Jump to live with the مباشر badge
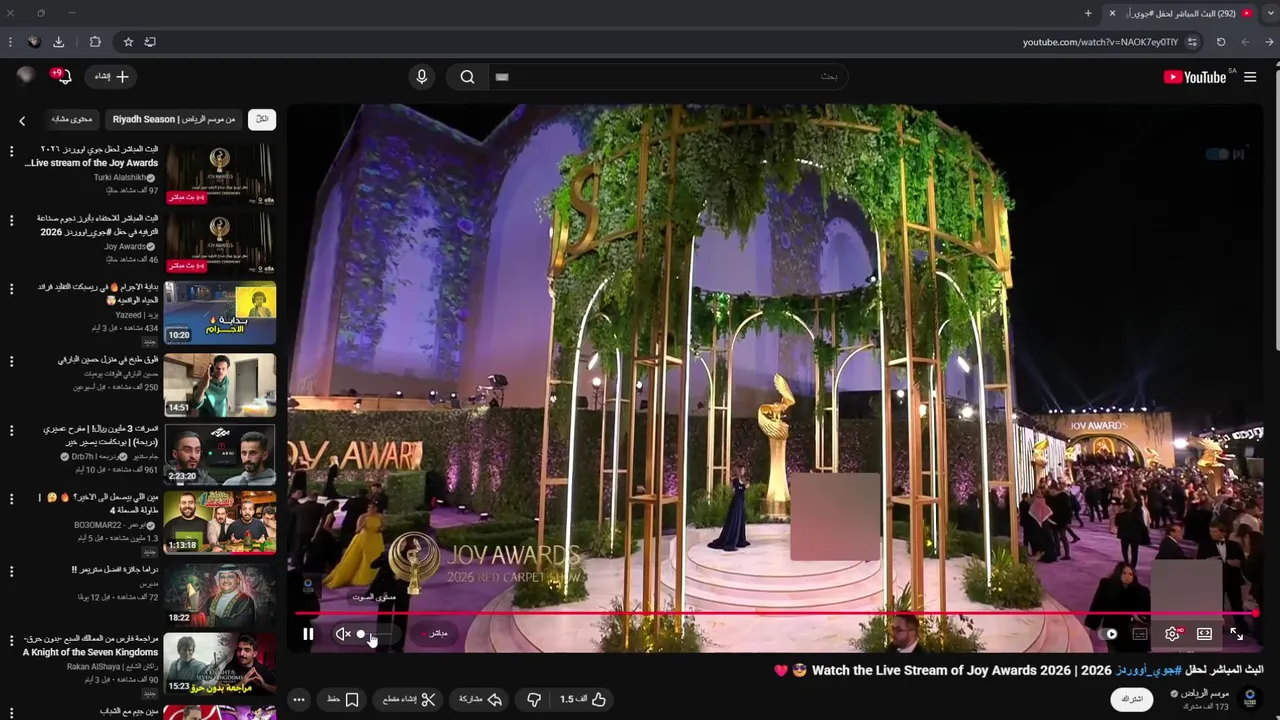The height and width of the screenshot is (720, 1280). coord(435,633)
